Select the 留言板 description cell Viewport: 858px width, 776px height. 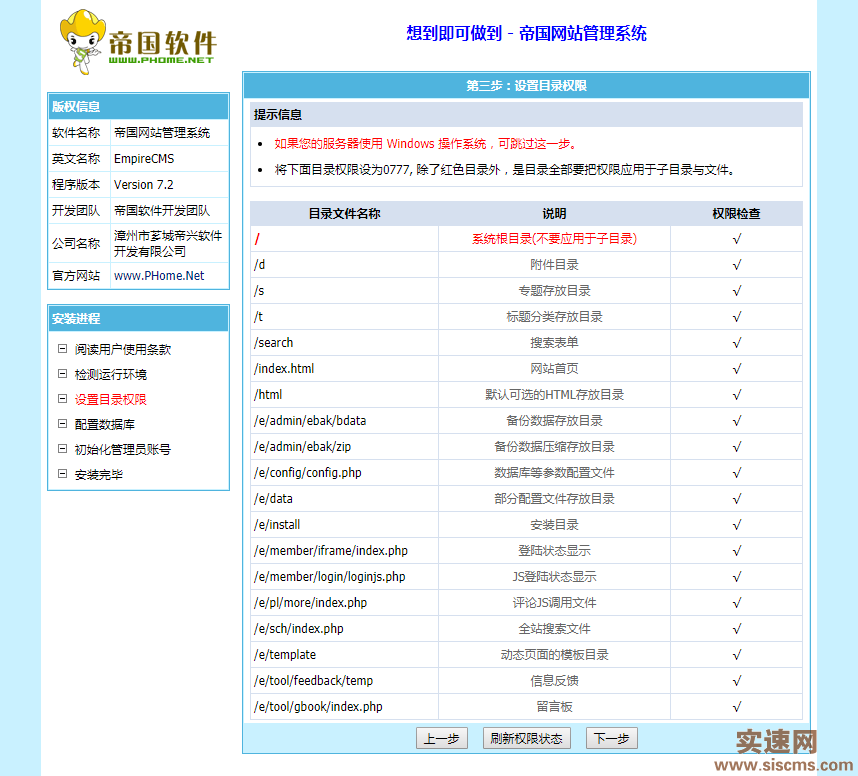tap(554, 706)
